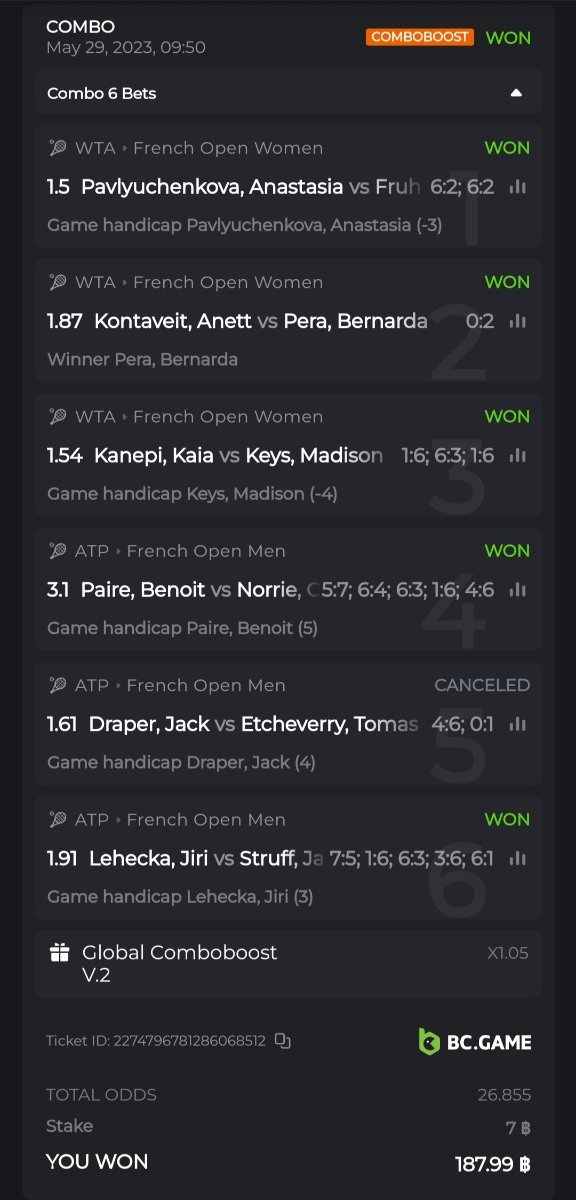The width and height of the screenshot is (576, 1200).
Task: Click the Global Comboboost V.2 row
Action: click(x=288, y=964)
